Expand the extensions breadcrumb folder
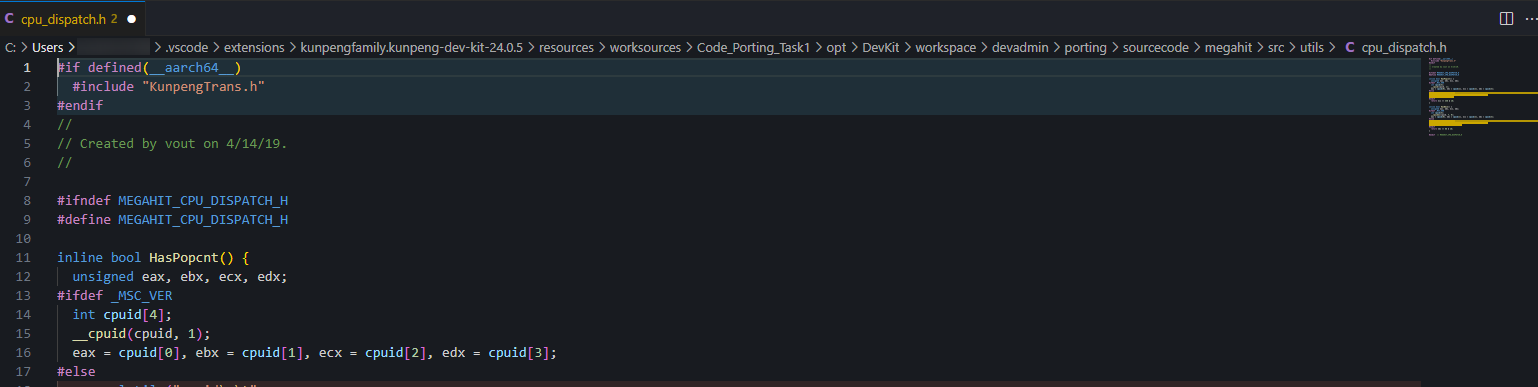1538x387 pixels. pos(254,47)
